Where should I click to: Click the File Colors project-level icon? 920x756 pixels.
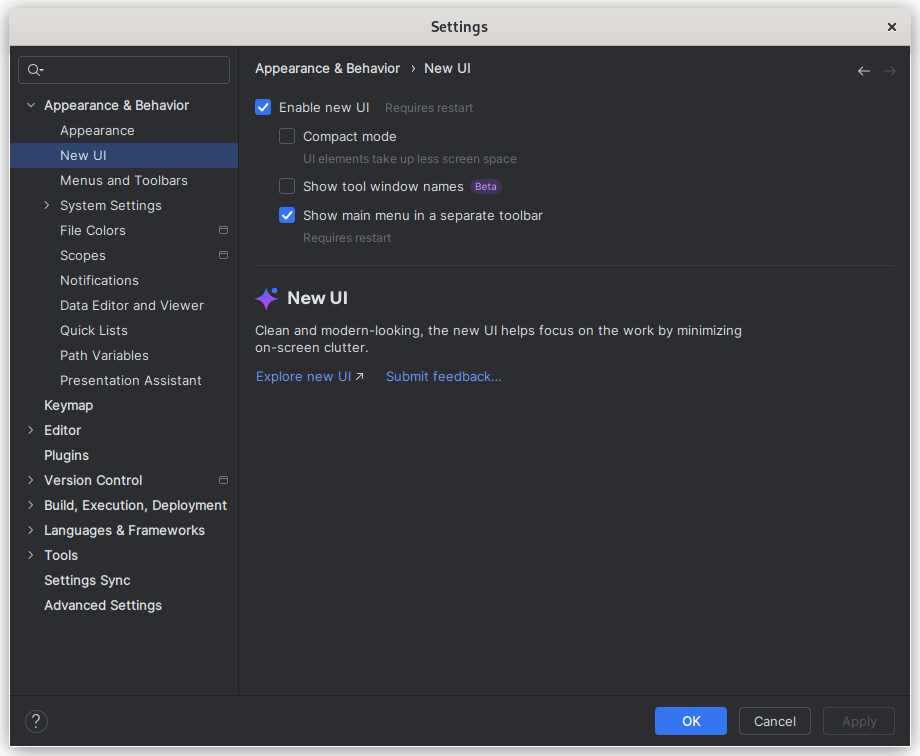(223, 230)
